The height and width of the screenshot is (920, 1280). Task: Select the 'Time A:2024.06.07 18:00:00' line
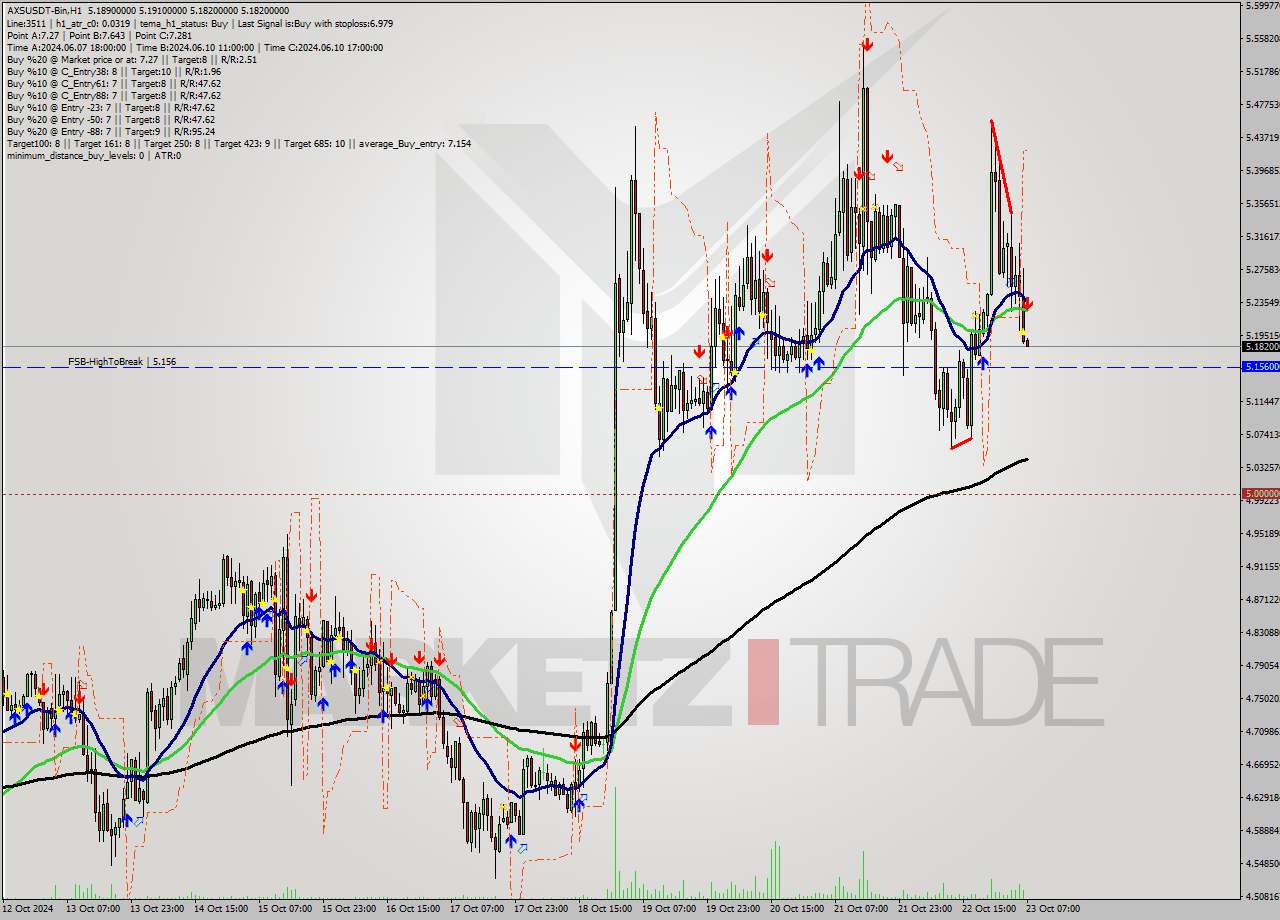(x=194, y=47)
